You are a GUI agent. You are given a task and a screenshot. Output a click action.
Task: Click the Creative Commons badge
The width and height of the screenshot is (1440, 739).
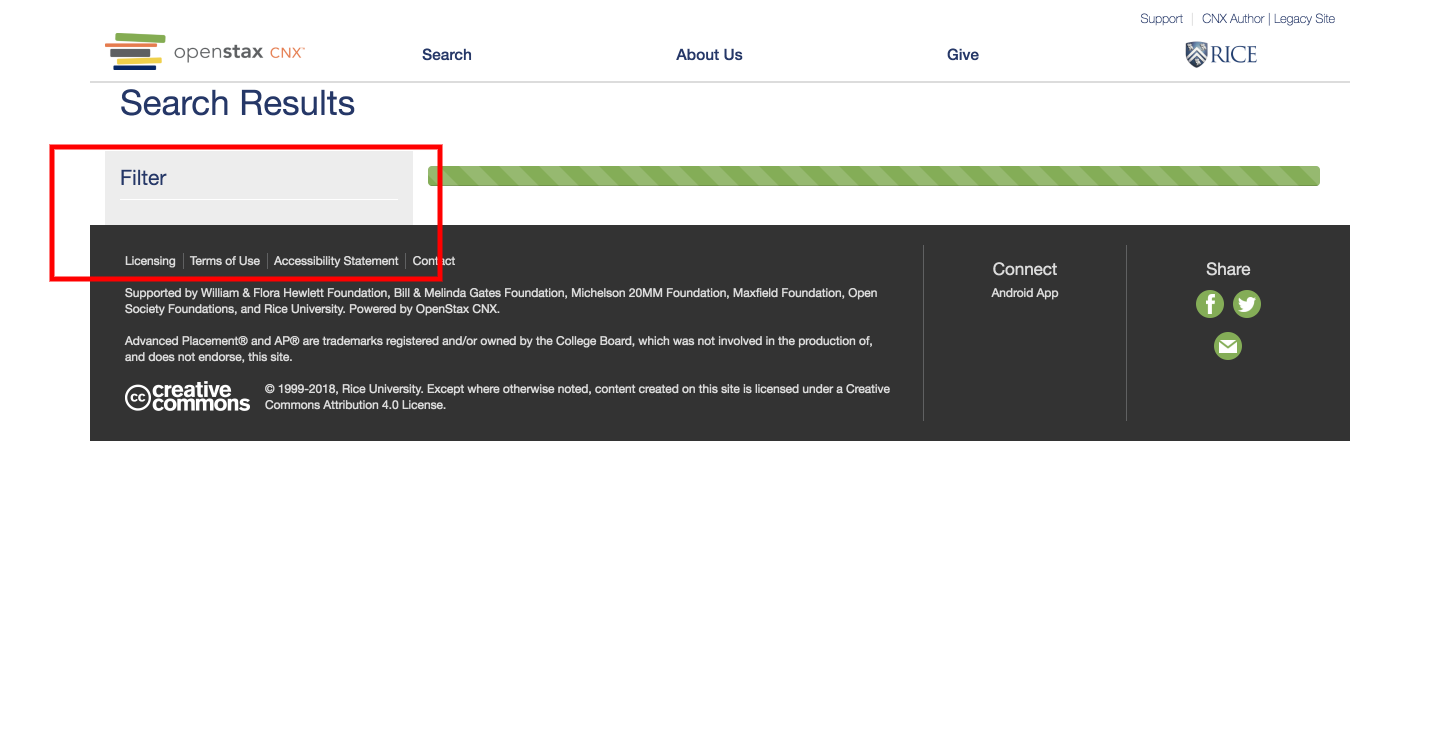(x=187, y=396)
